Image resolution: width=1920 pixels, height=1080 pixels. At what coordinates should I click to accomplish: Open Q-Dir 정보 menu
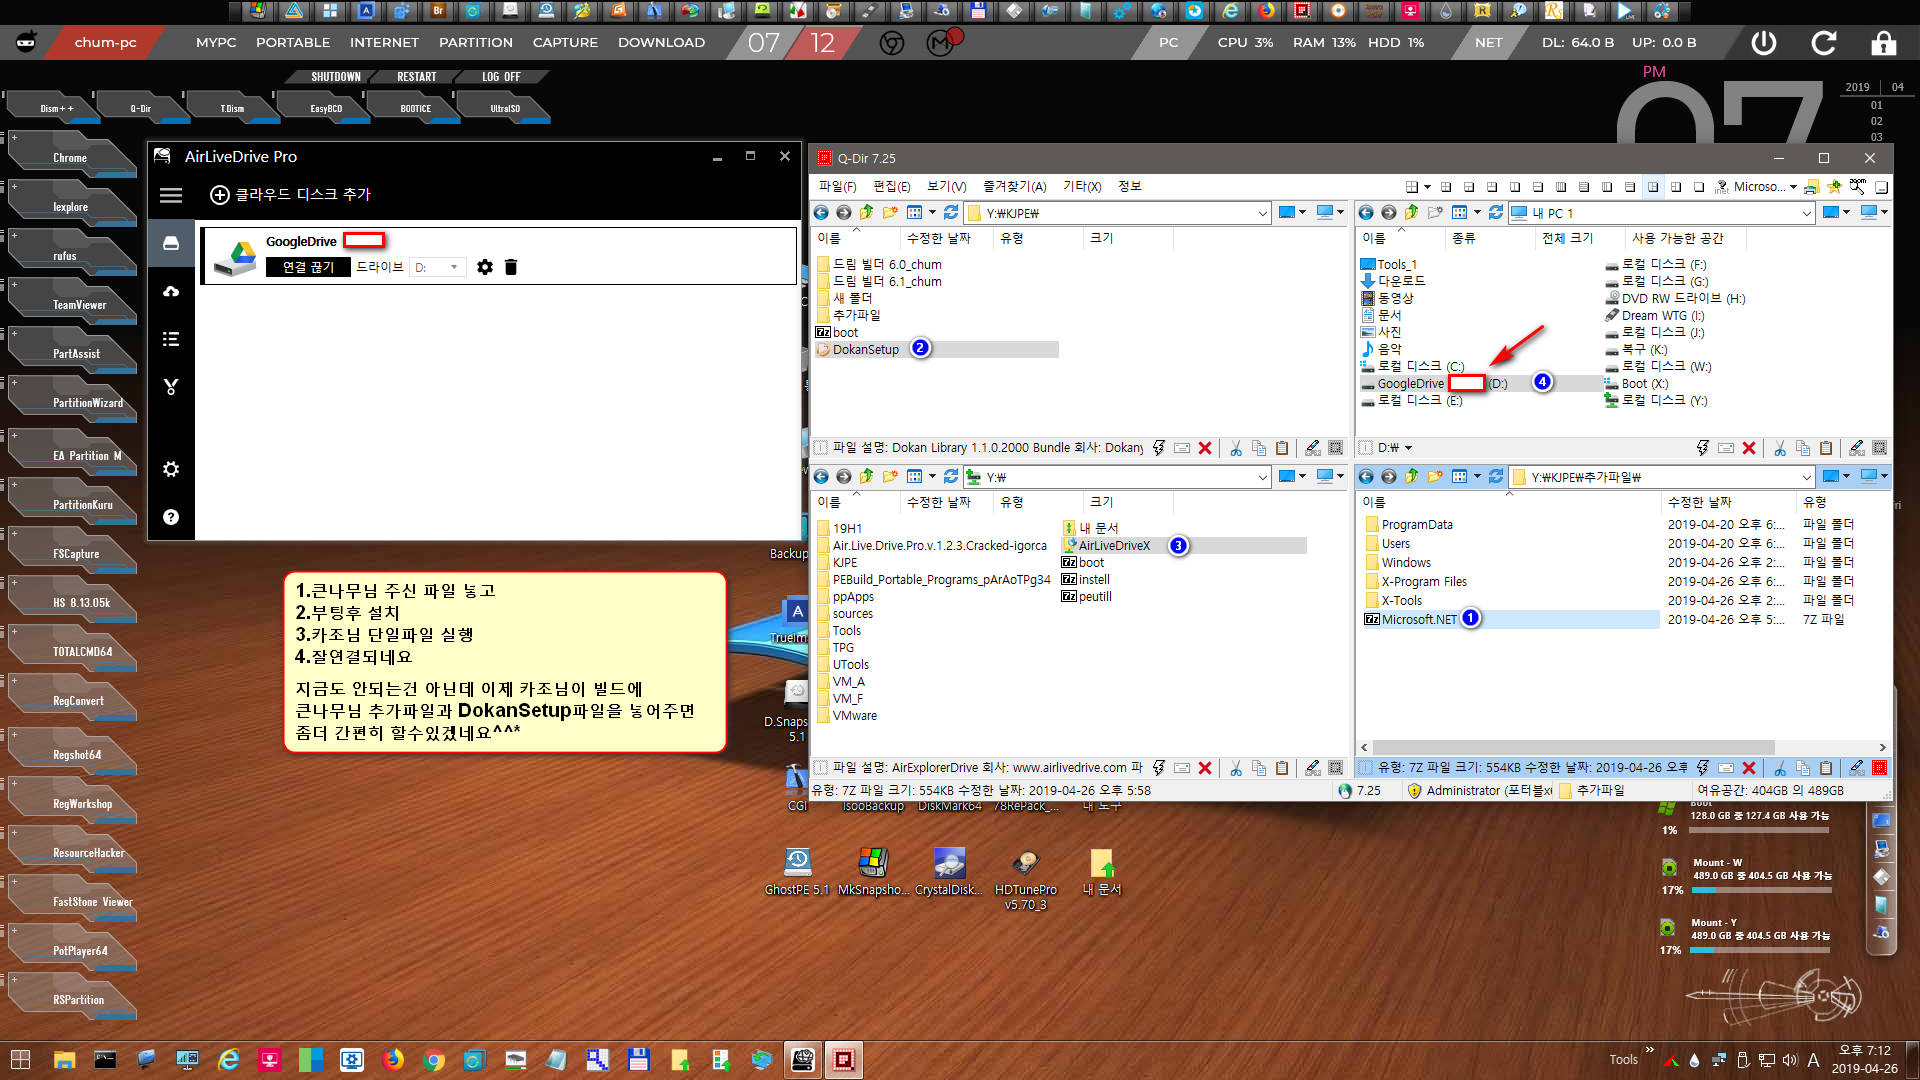point(1129,187)
